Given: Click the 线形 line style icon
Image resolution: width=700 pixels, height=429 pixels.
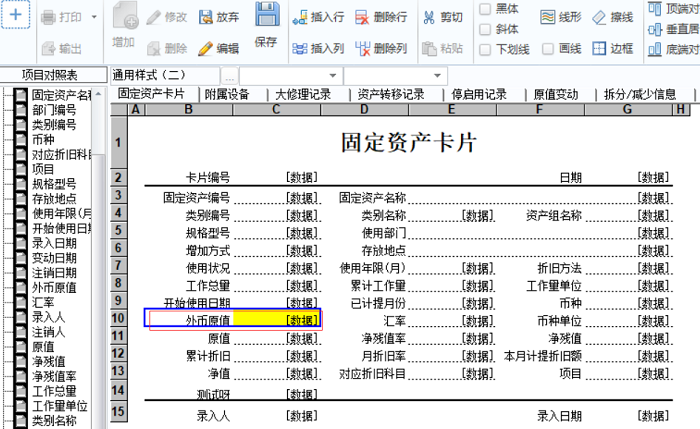Looking at the screenshot, I should (548, 17).
